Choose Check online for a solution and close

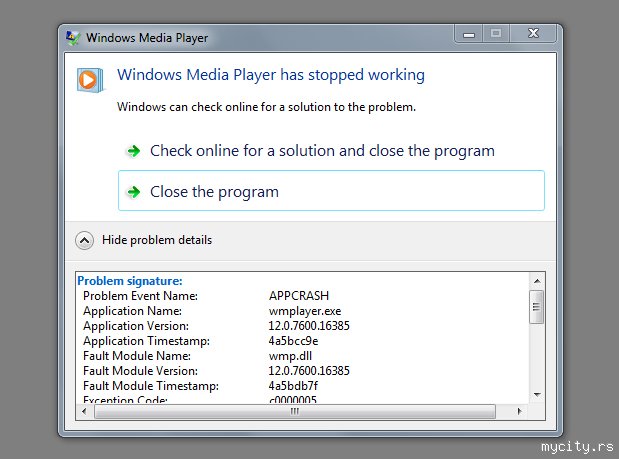tap(332, 151)
